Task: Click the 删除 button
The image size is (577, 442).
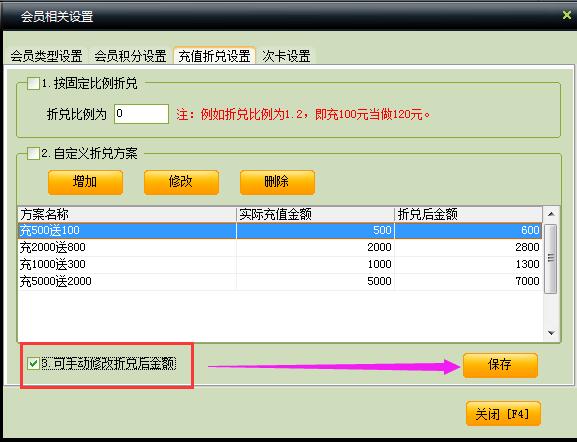Action: click(277, 182)
